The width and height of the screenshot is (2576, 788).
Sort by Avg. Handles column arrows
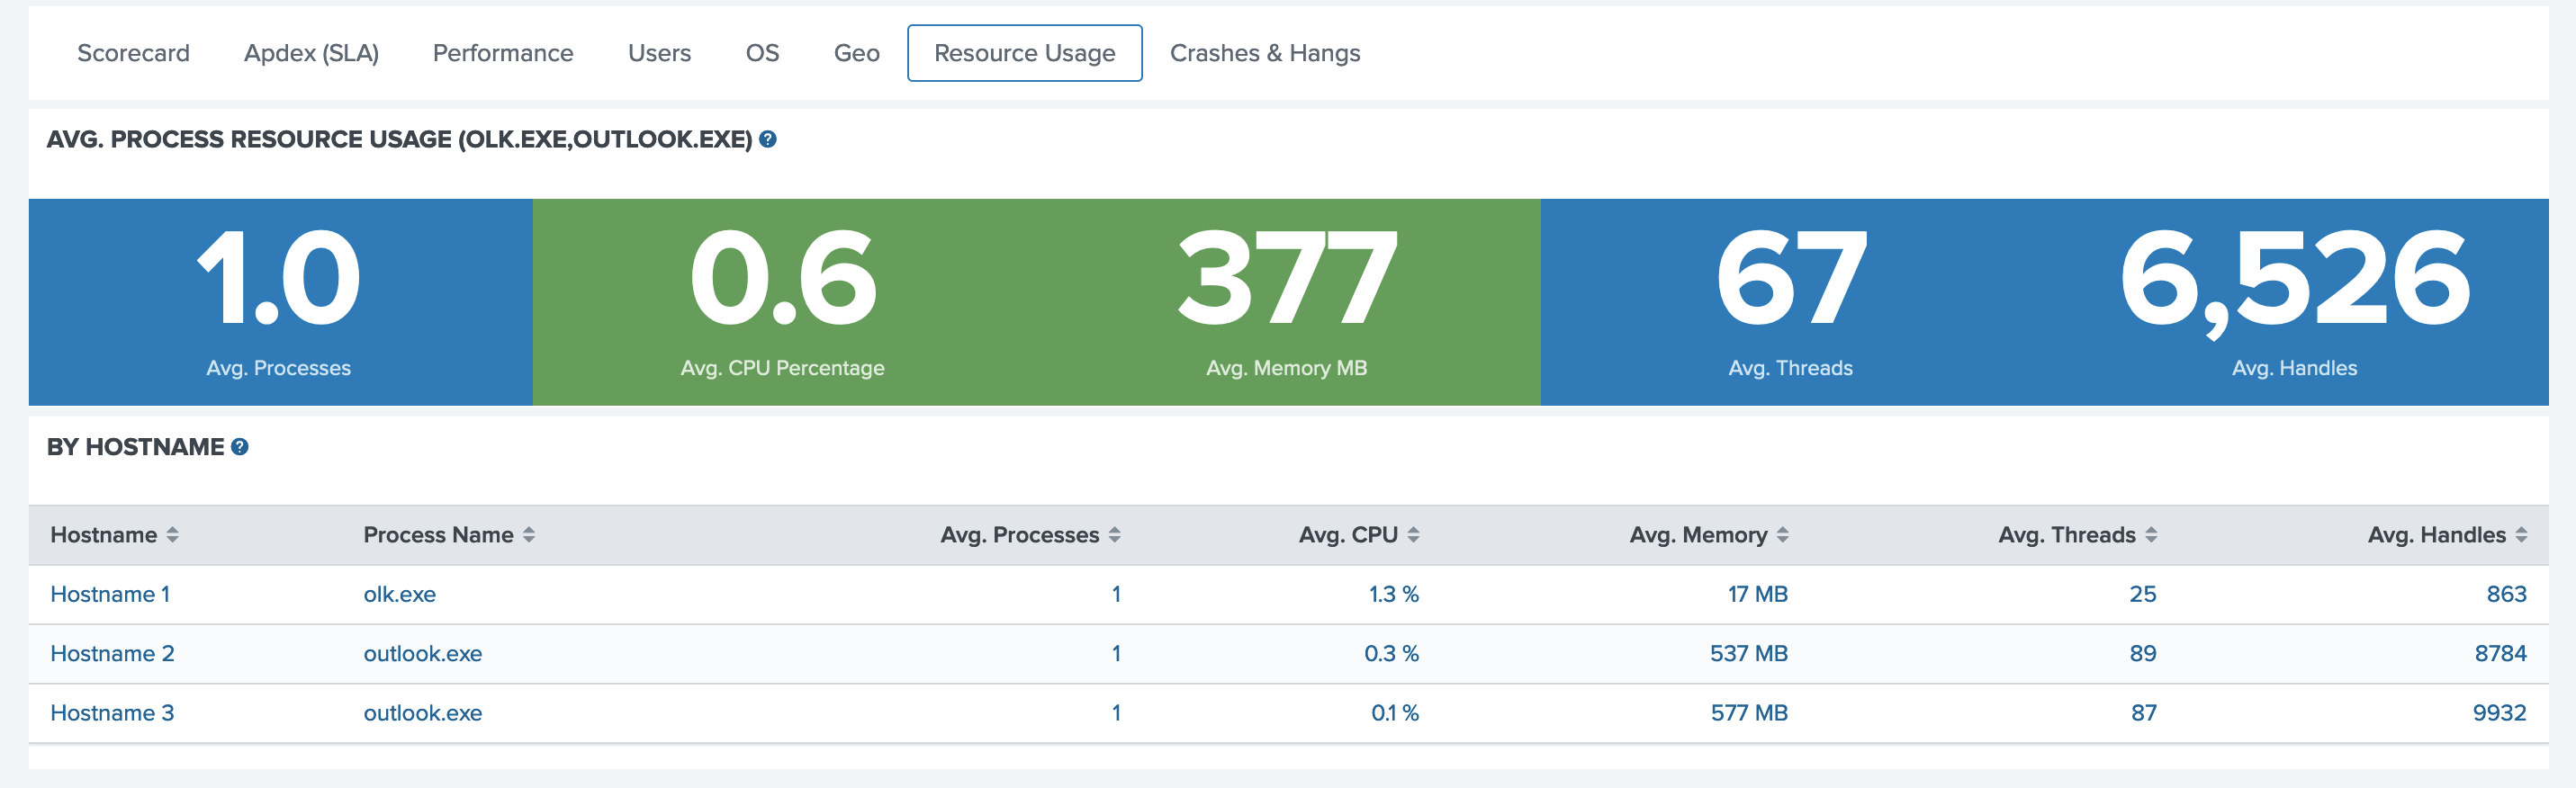point(2521,535)
